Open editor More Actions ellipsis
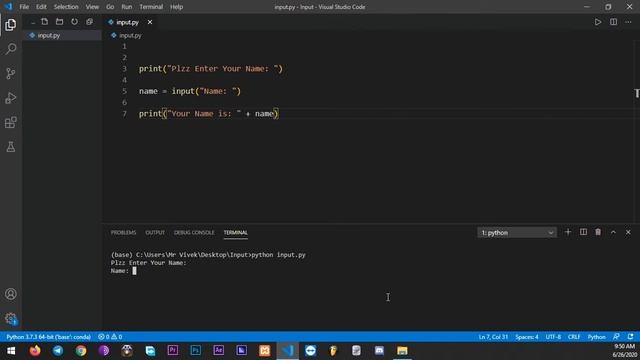Viewport: 640px width, 360px height. 628,22
